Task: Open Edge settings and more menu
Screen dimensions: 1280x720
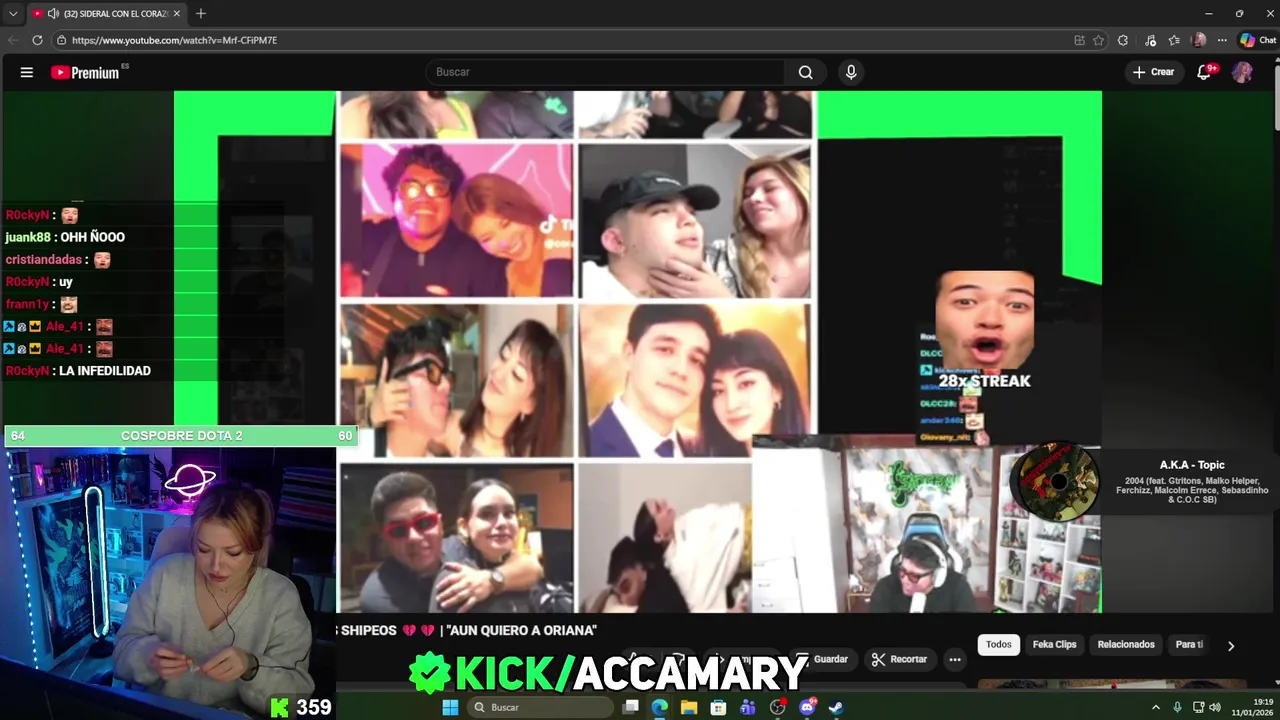Action: pyautogui.click(x=1222, y=40)
